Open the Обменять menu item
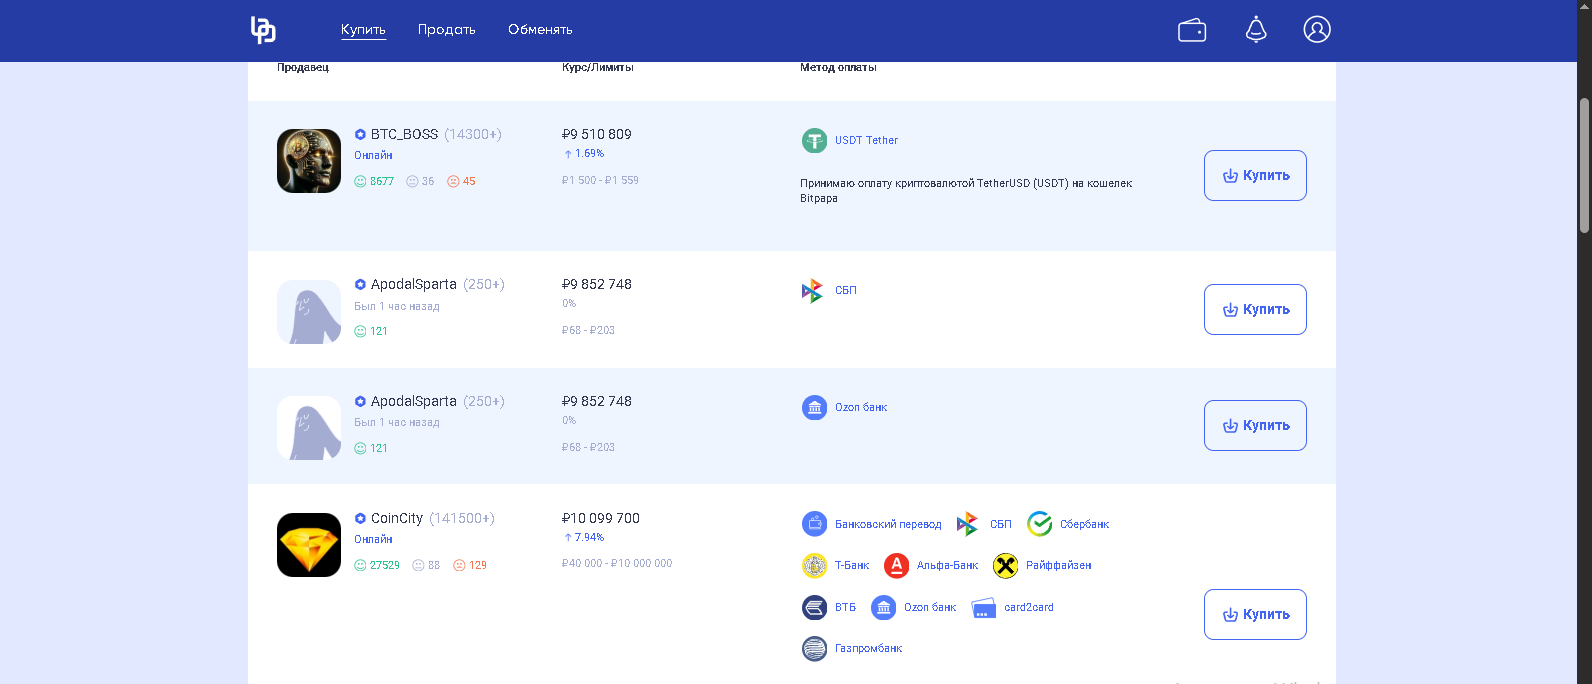 click(540, 30)
